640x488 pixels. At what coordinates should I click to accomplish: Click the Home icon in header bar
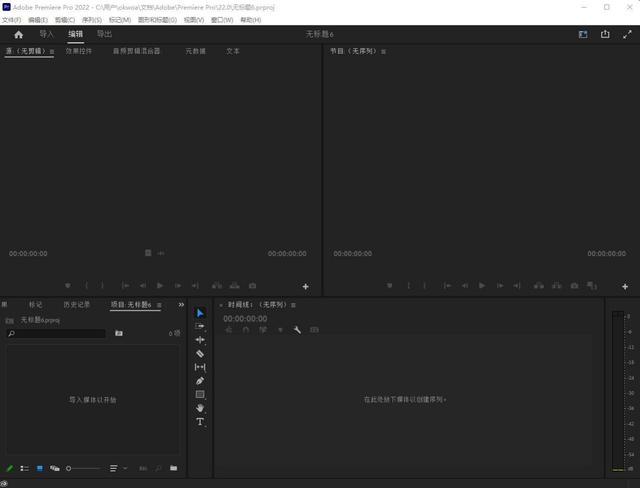click(18, 34)
